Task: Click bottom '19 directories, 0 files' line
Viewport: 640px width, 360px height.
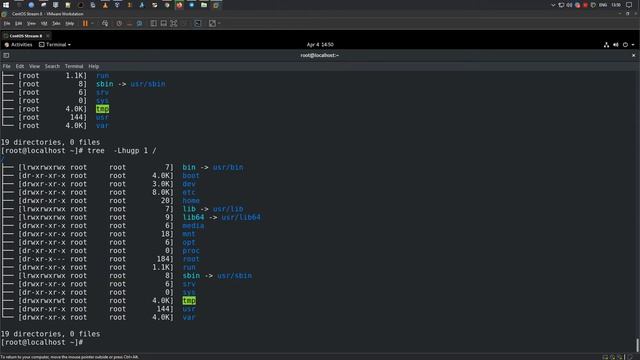Action: tap(50, 334)
